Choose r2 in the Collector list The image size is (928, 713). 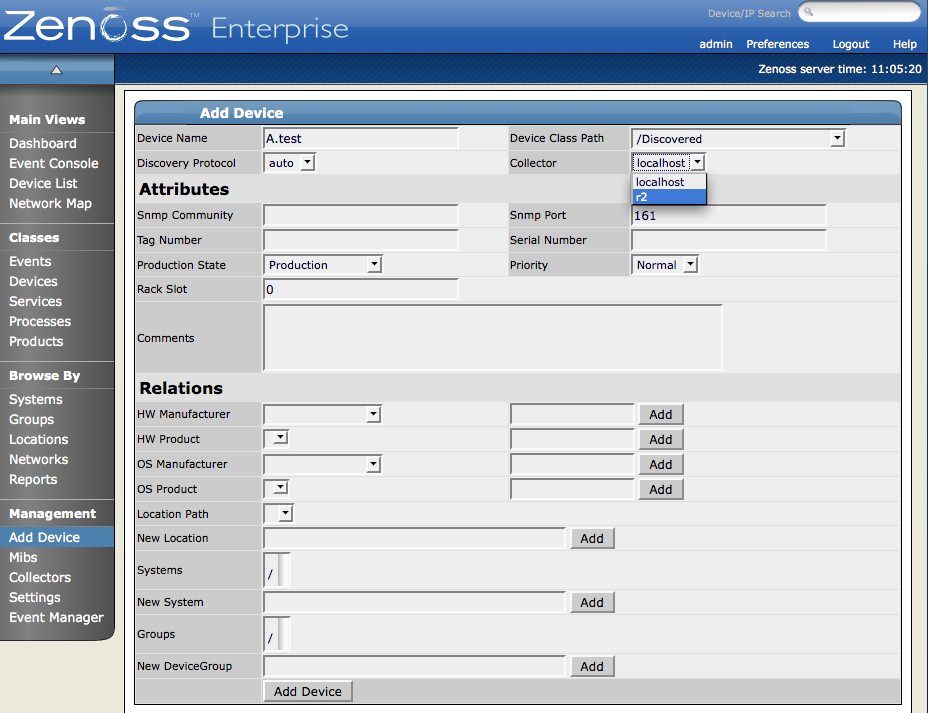click(669, 197)
